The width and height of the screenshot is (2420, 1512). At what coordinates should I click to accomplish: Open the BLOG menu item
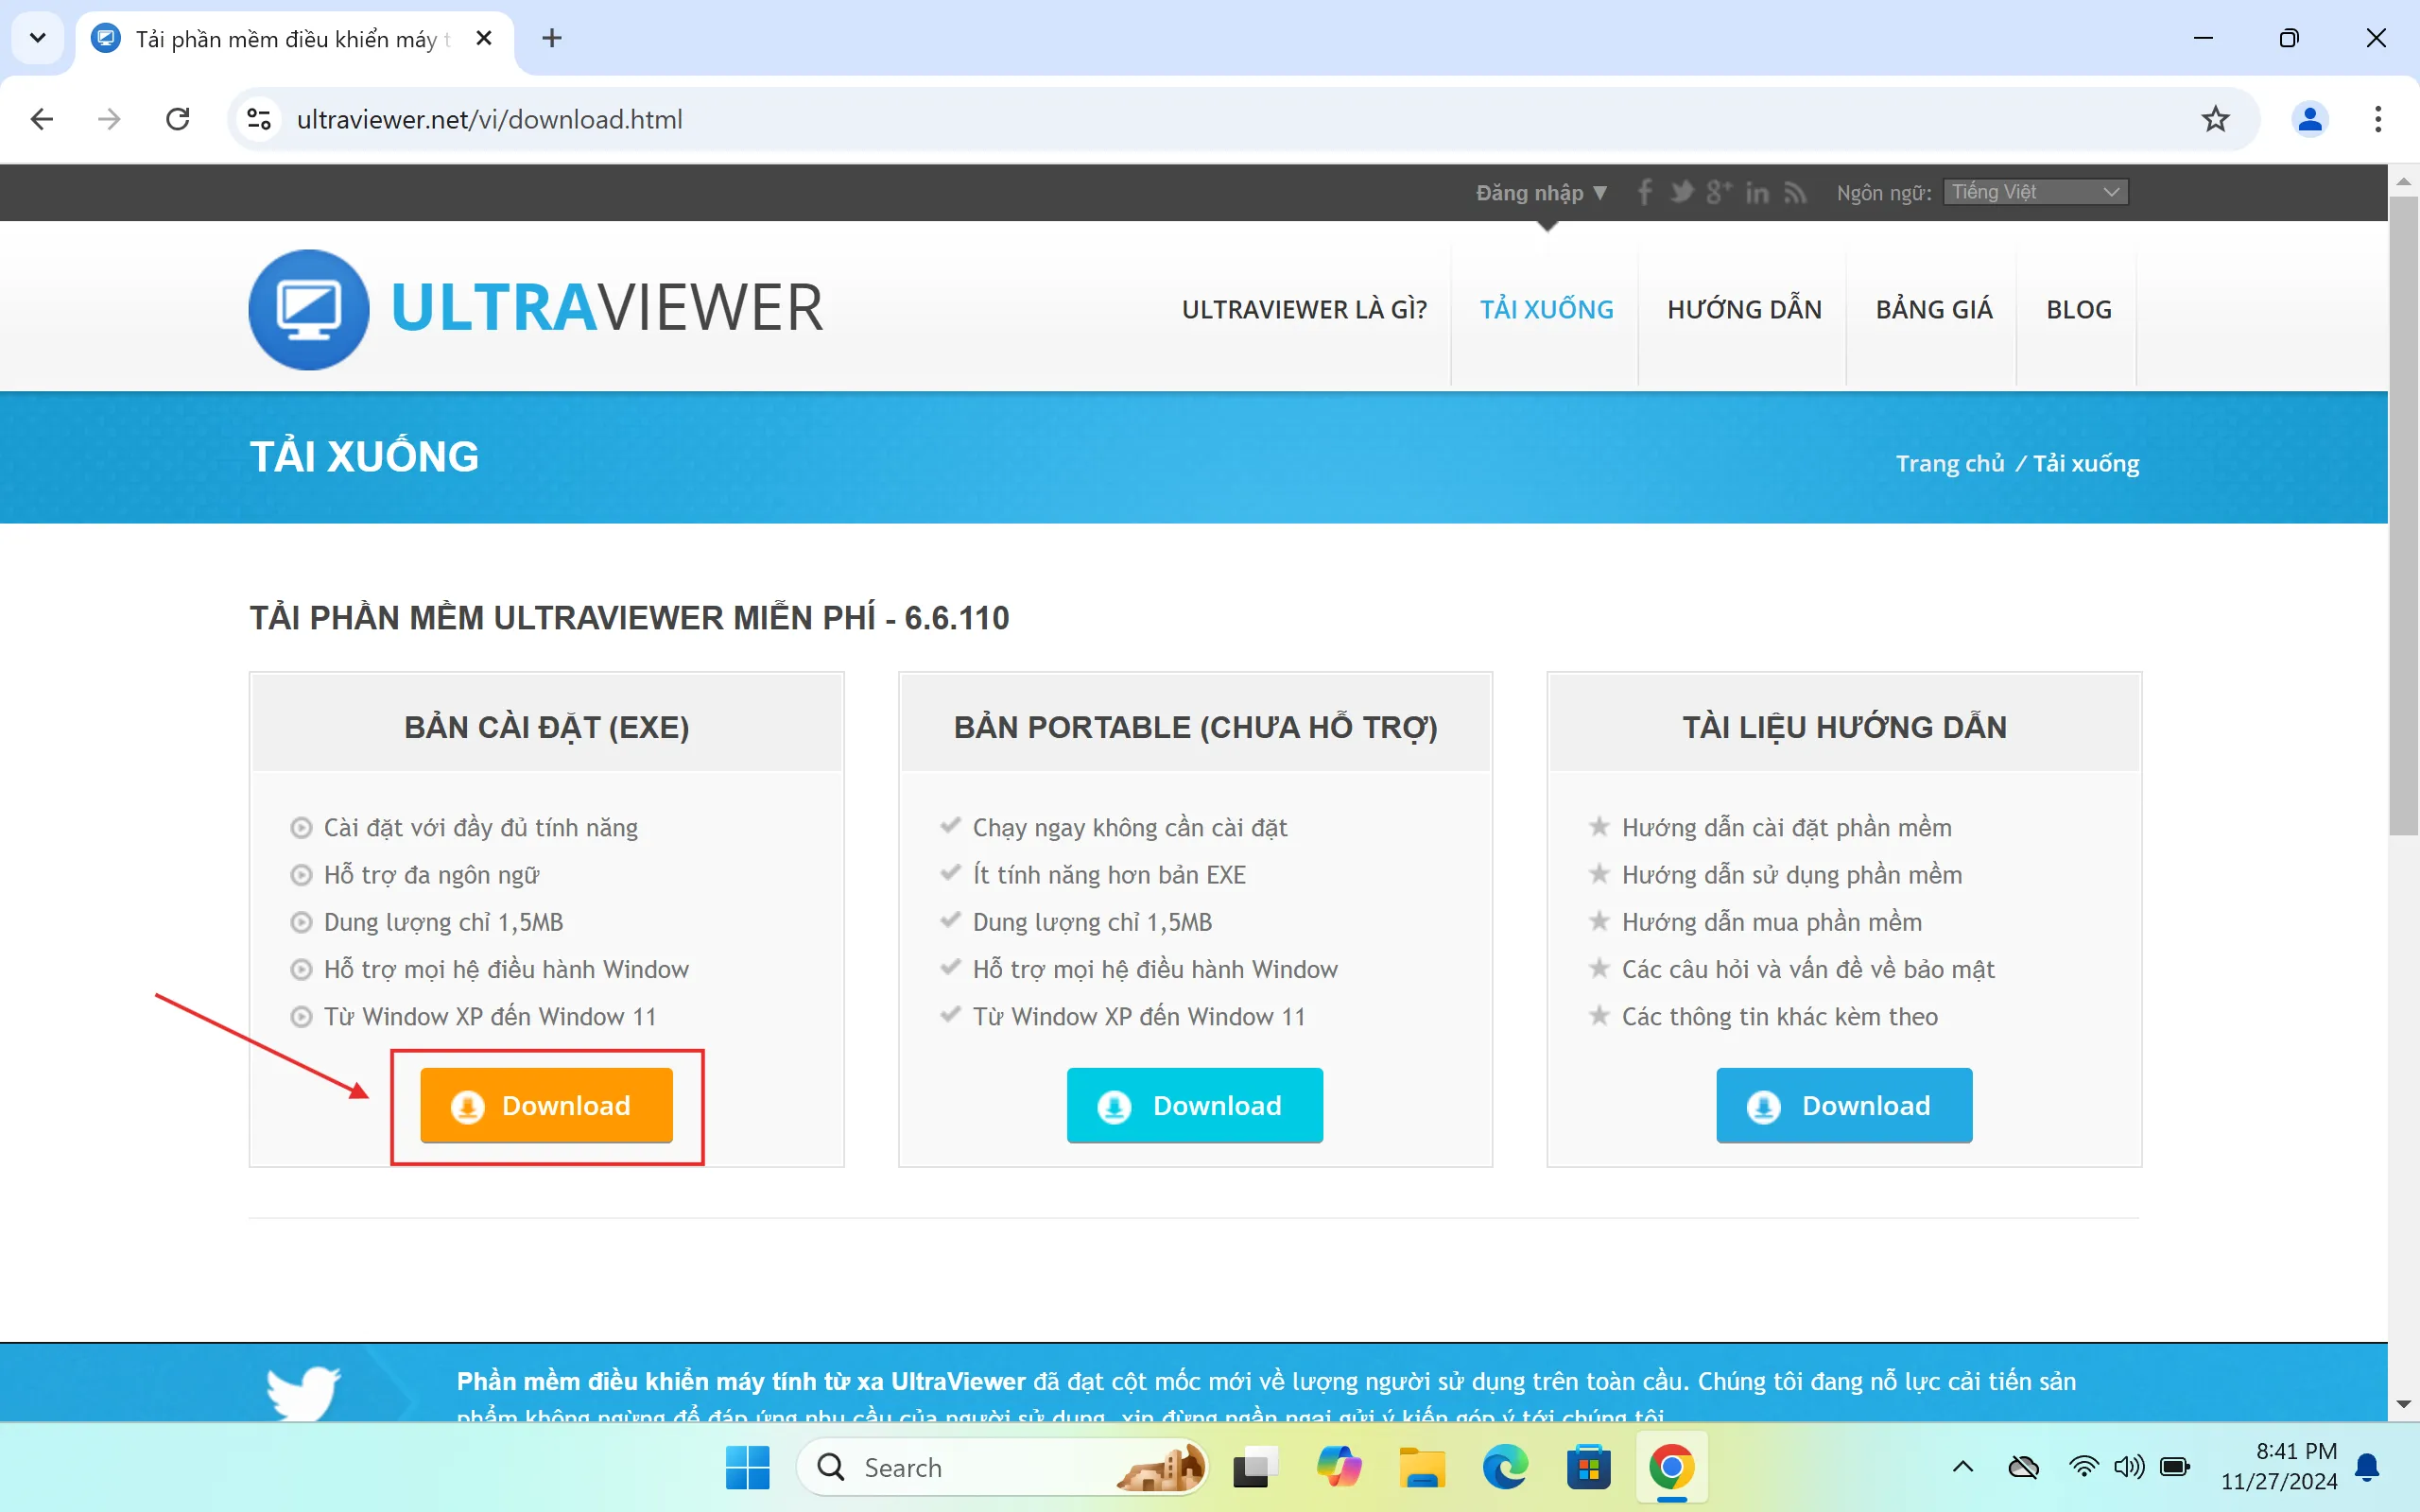point(2078,310)
